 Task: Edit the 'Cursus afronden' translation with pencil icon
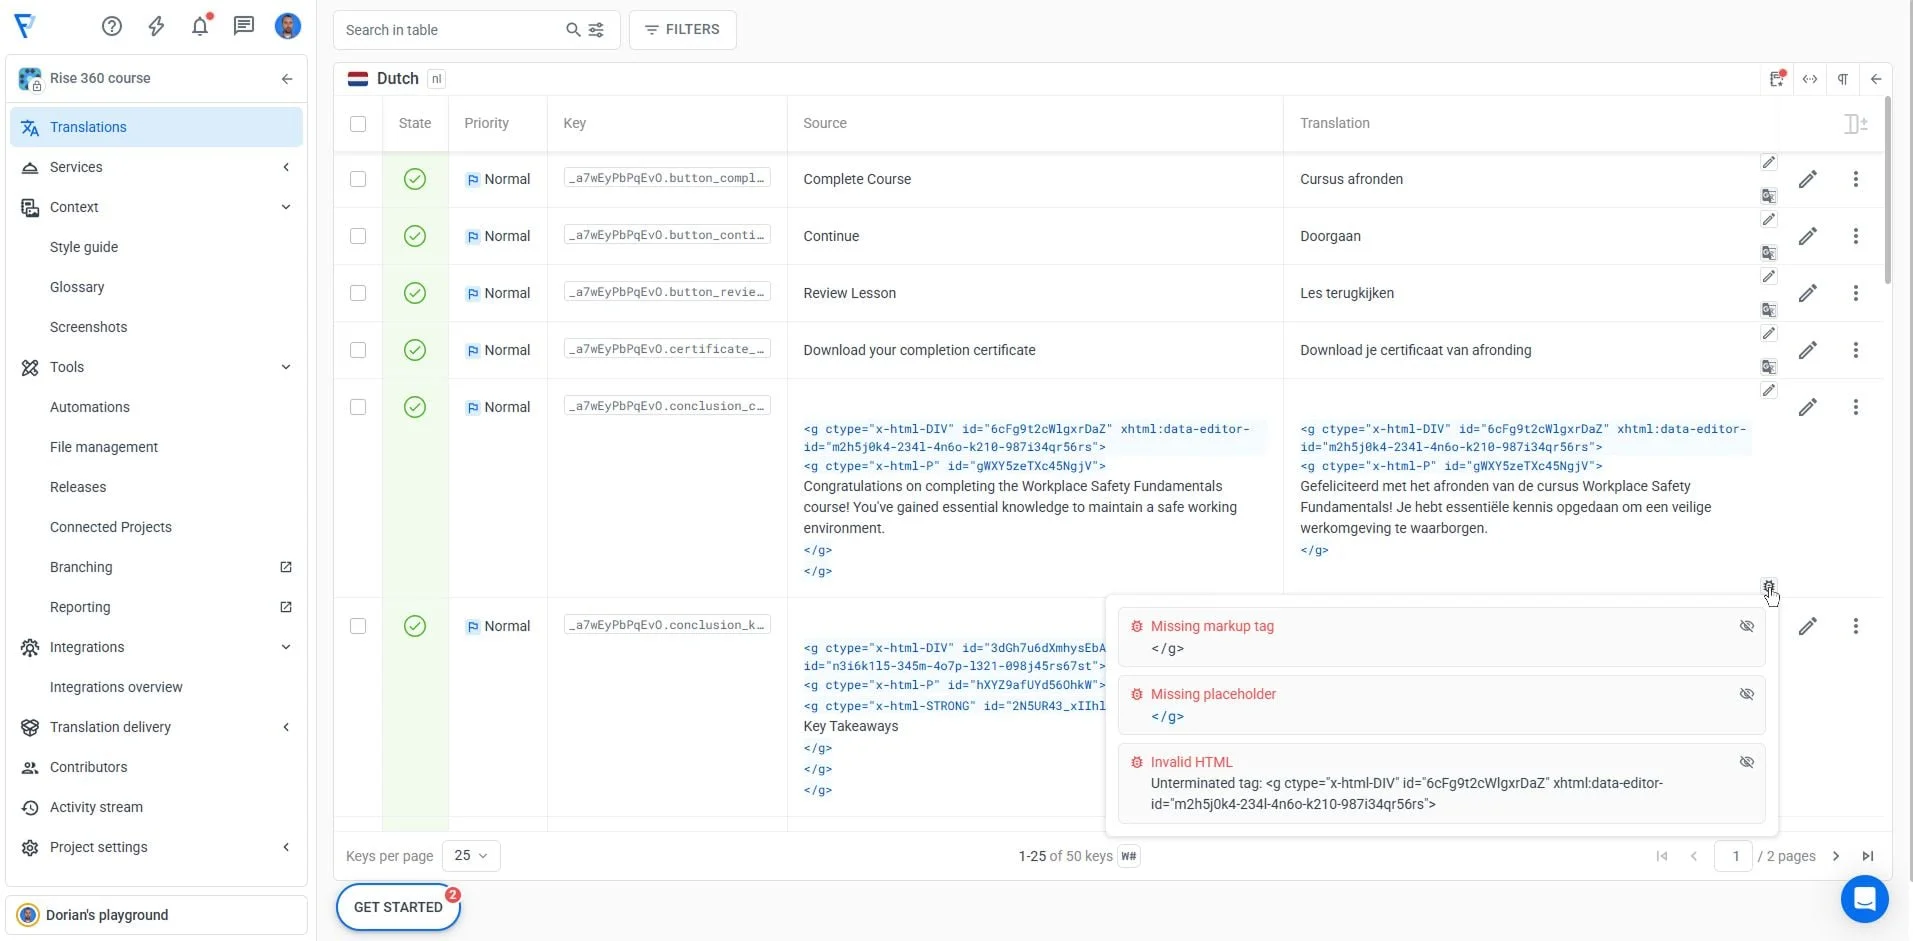1807,179
